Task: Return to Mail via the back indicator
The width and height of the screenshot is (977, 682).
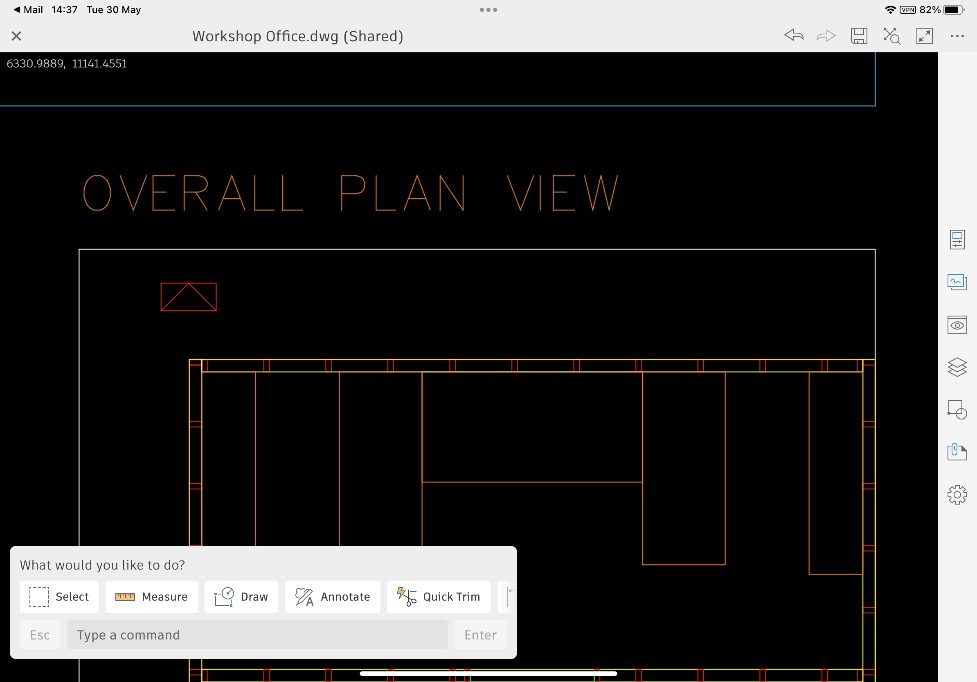Action: (28, 9)
